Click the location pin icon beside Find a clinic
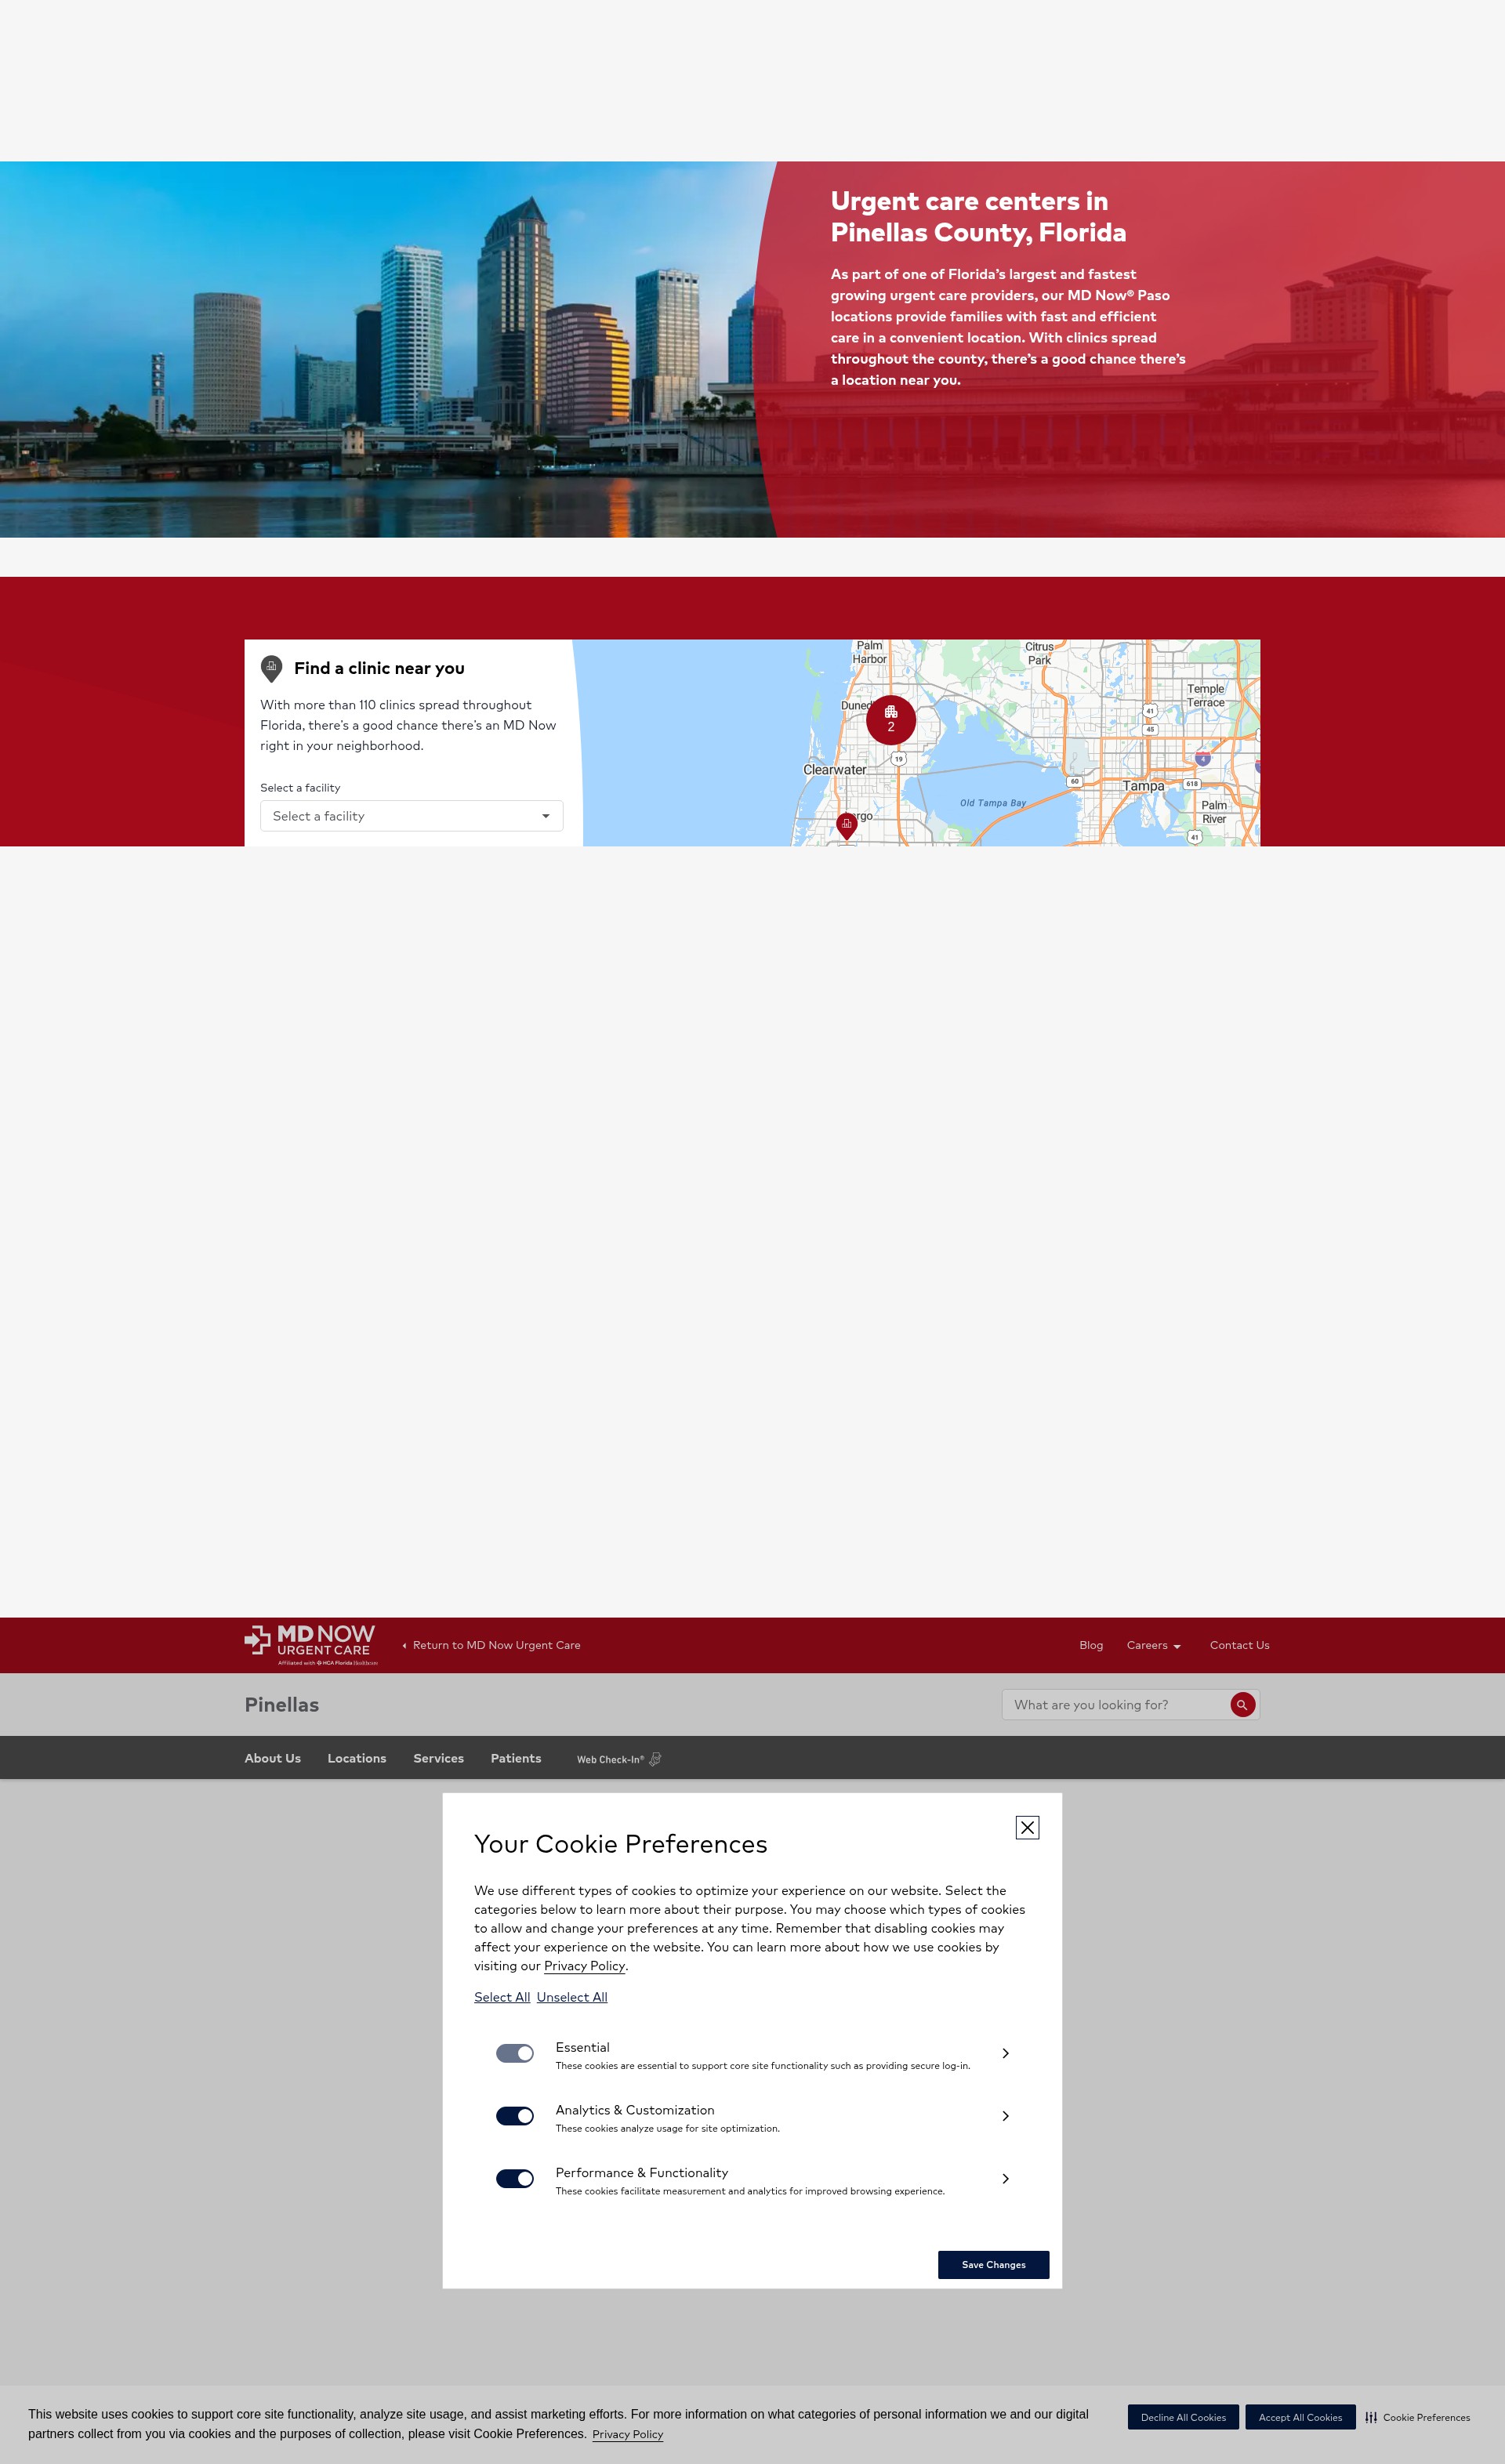 [271, 668]
